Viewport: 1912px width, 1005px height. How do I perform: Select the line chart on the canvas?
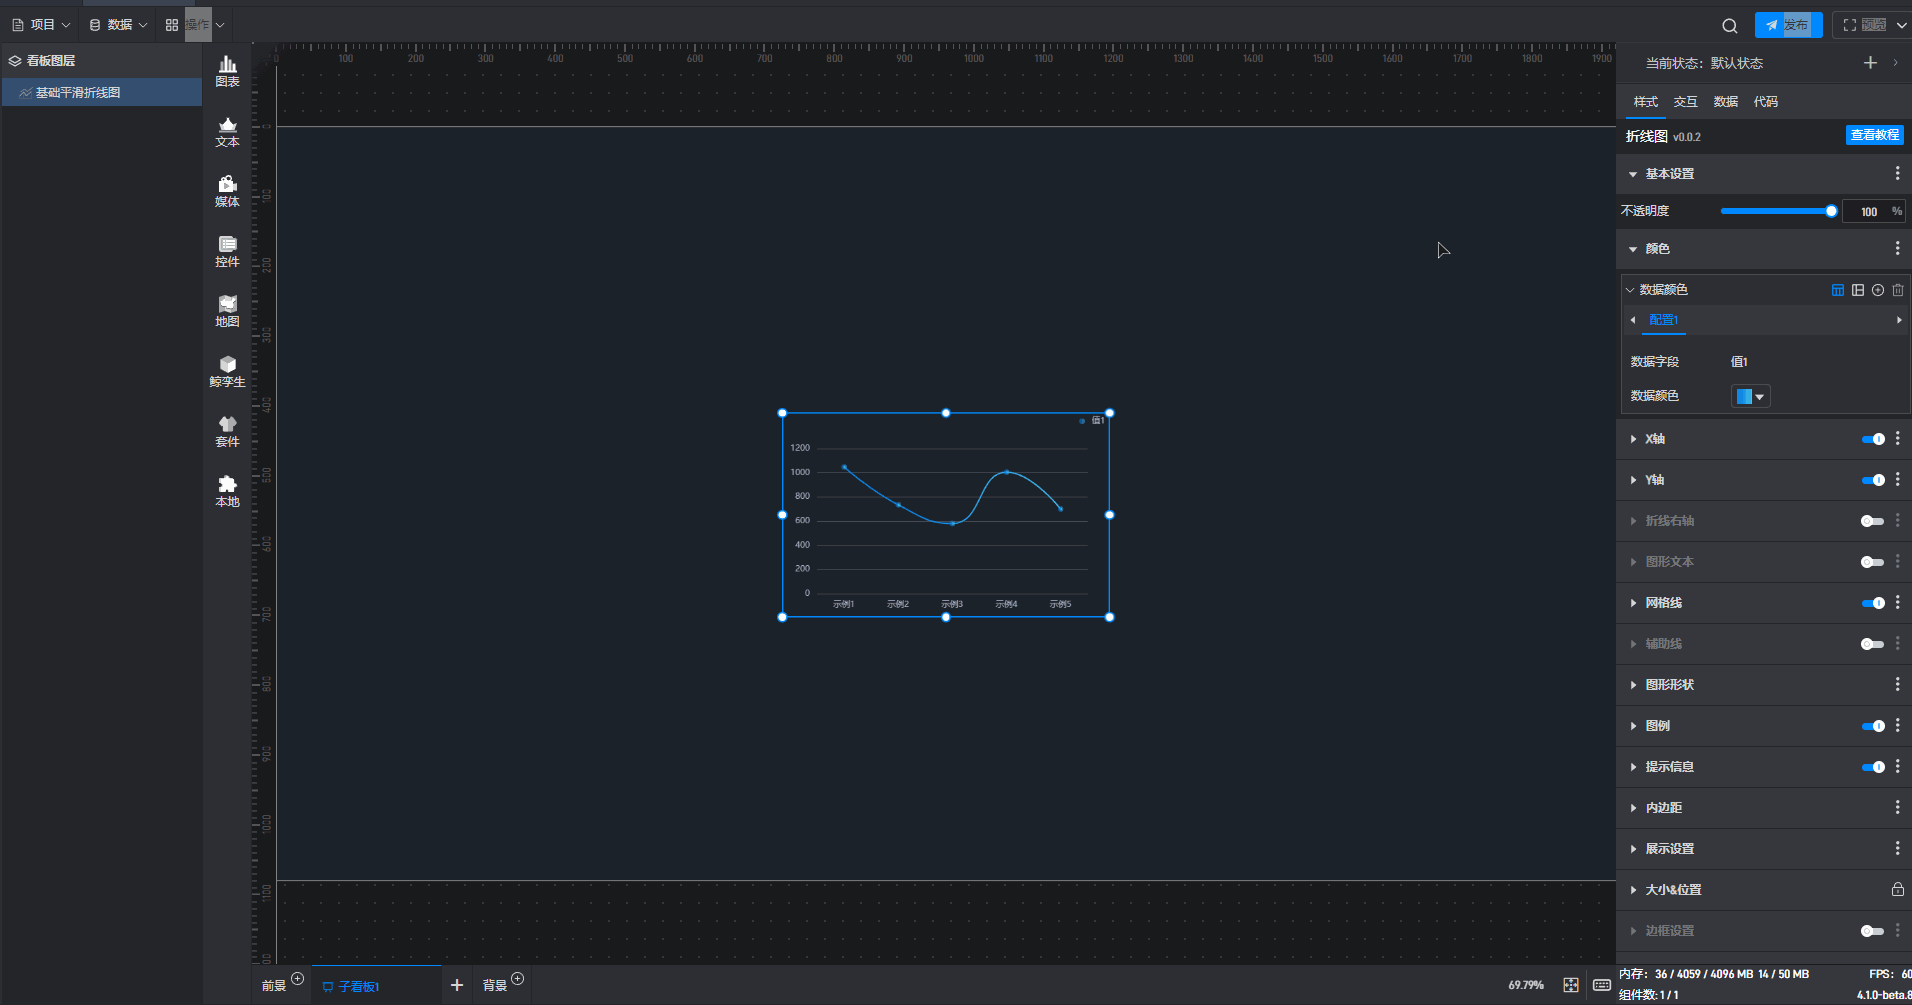pos(946,515)
